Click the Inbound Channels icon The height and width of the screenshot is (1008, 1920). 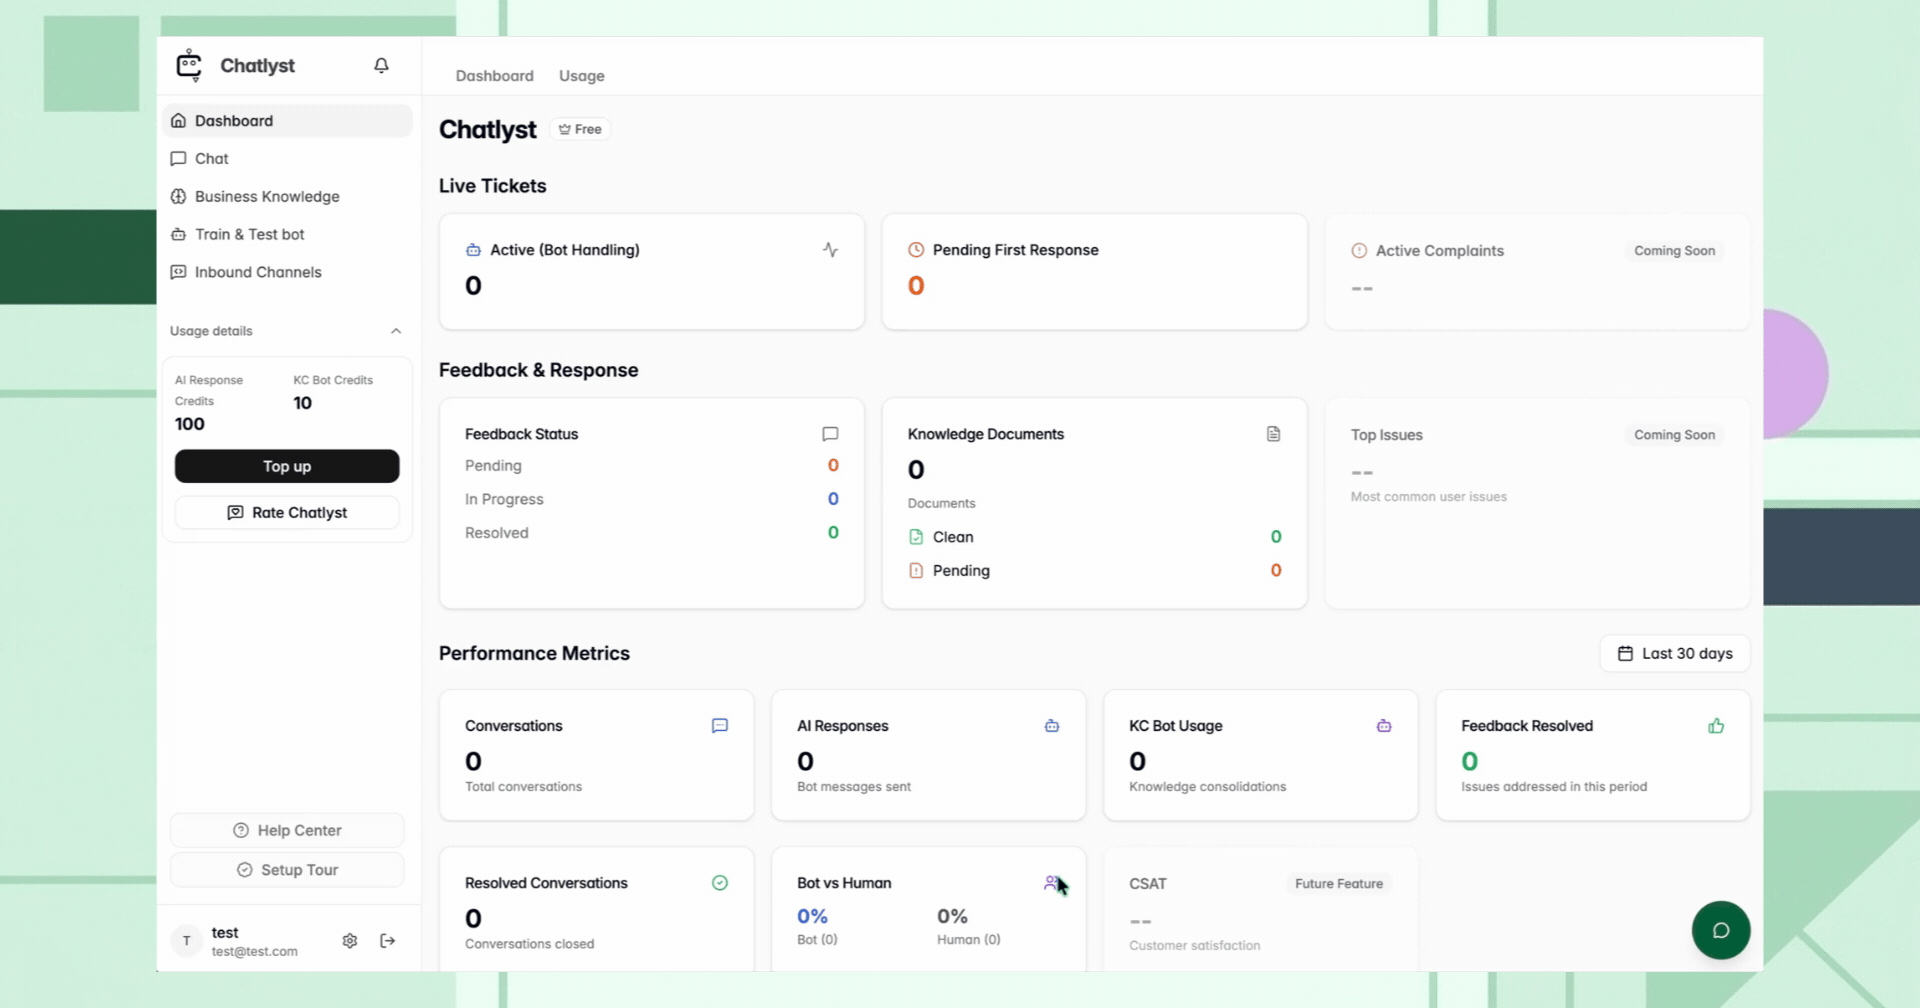coord(178,272)
